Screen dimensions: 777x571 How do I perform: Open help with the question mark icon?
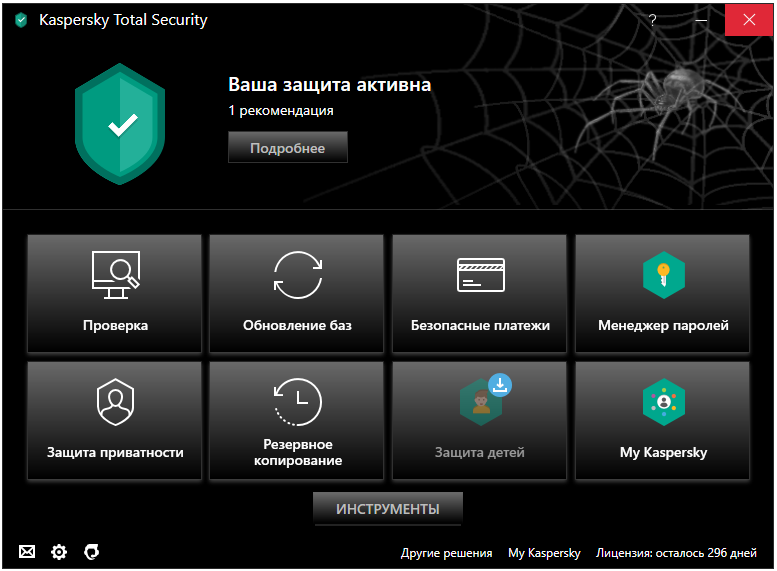click(x=653, y=20)
